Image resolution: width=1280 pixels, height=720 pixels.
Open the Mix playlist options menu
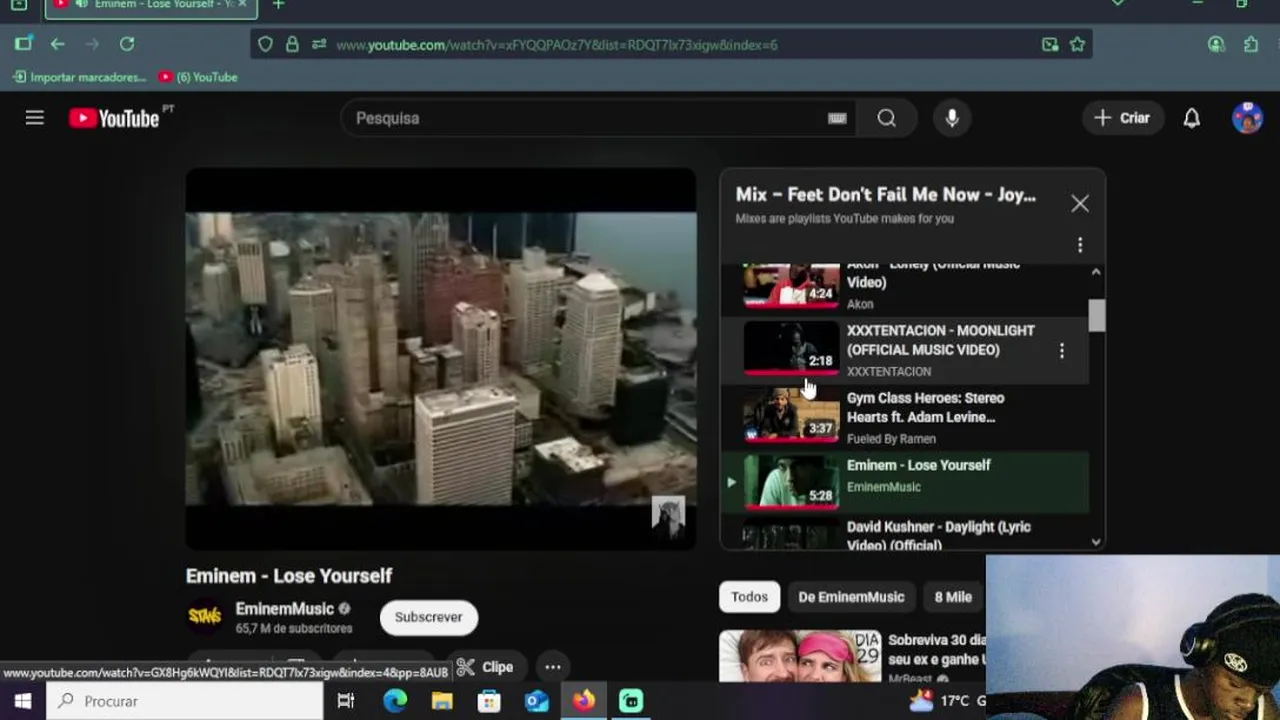point(1080,245)
